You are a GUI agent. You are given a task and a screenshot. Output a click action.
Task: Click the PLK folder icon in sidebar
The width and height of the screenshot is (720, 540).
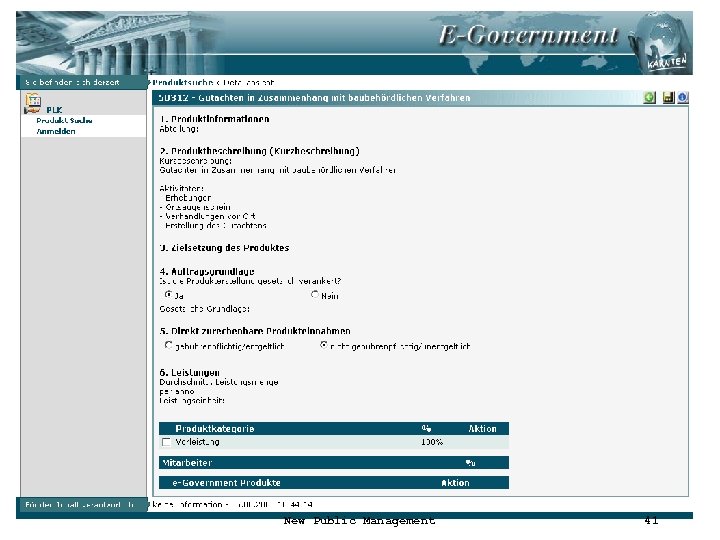[33, 103]
